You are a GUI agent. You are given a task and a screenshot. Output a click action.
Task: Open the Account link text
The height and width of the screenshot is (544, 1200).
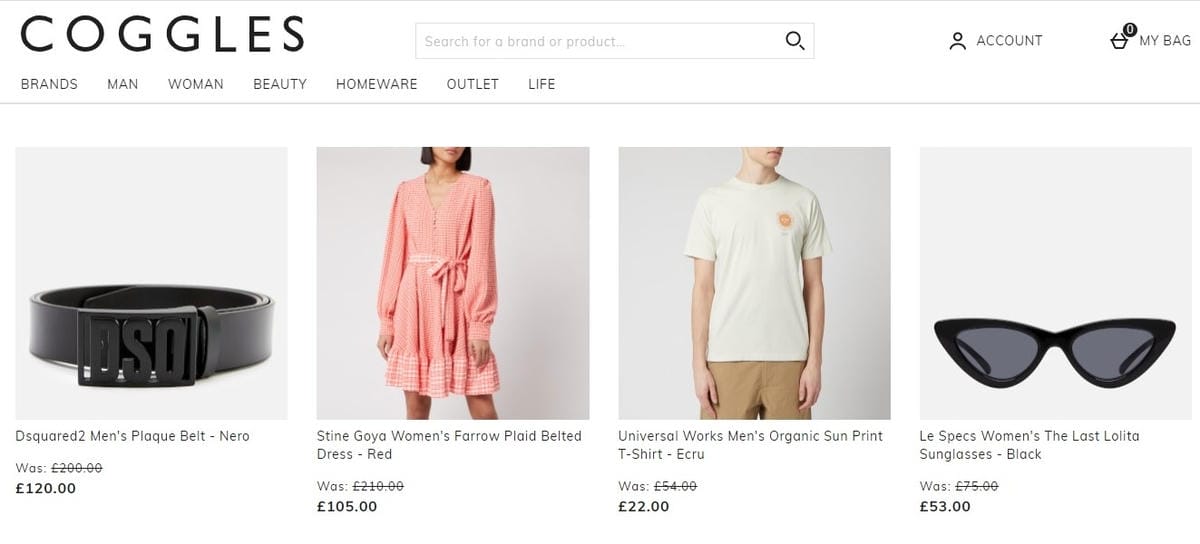click(x=1009, y=41)
